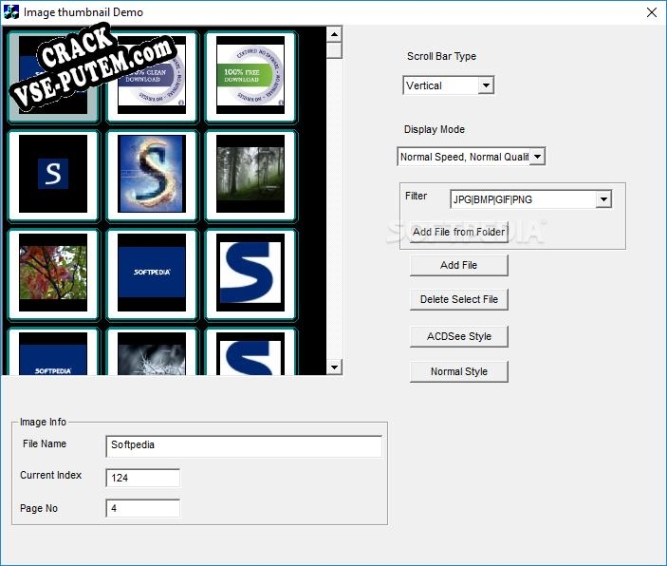The image size is (667, 566).
Task: Choose the autumn leaves thumbnail
Action: tap(53, 273)
